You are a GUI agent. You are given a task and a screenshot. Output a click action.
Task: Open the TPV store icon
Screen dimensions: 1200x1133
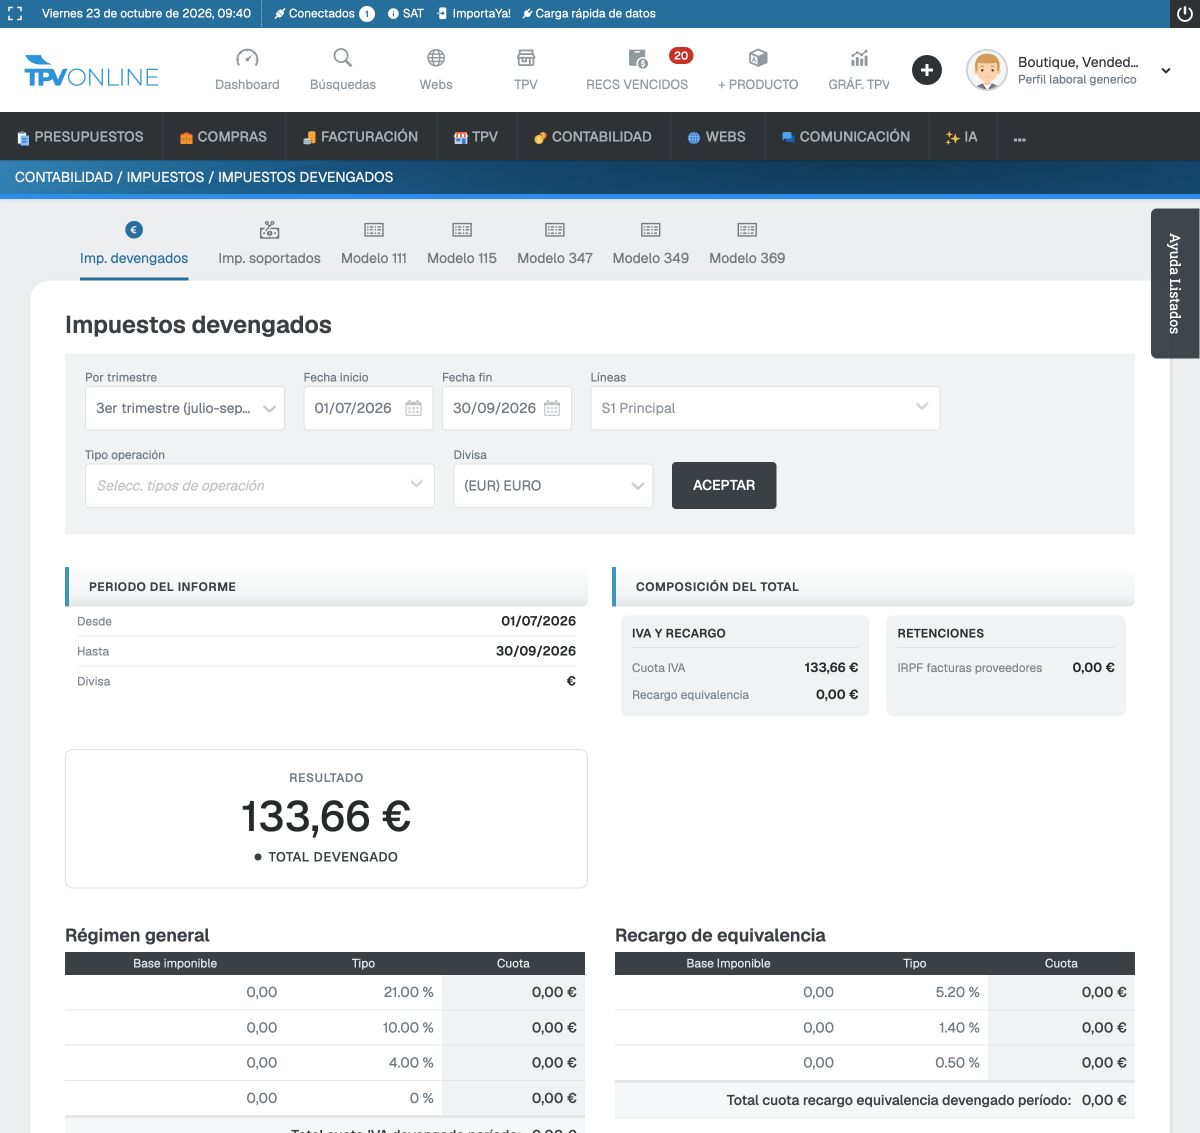[x=526, y=58]
